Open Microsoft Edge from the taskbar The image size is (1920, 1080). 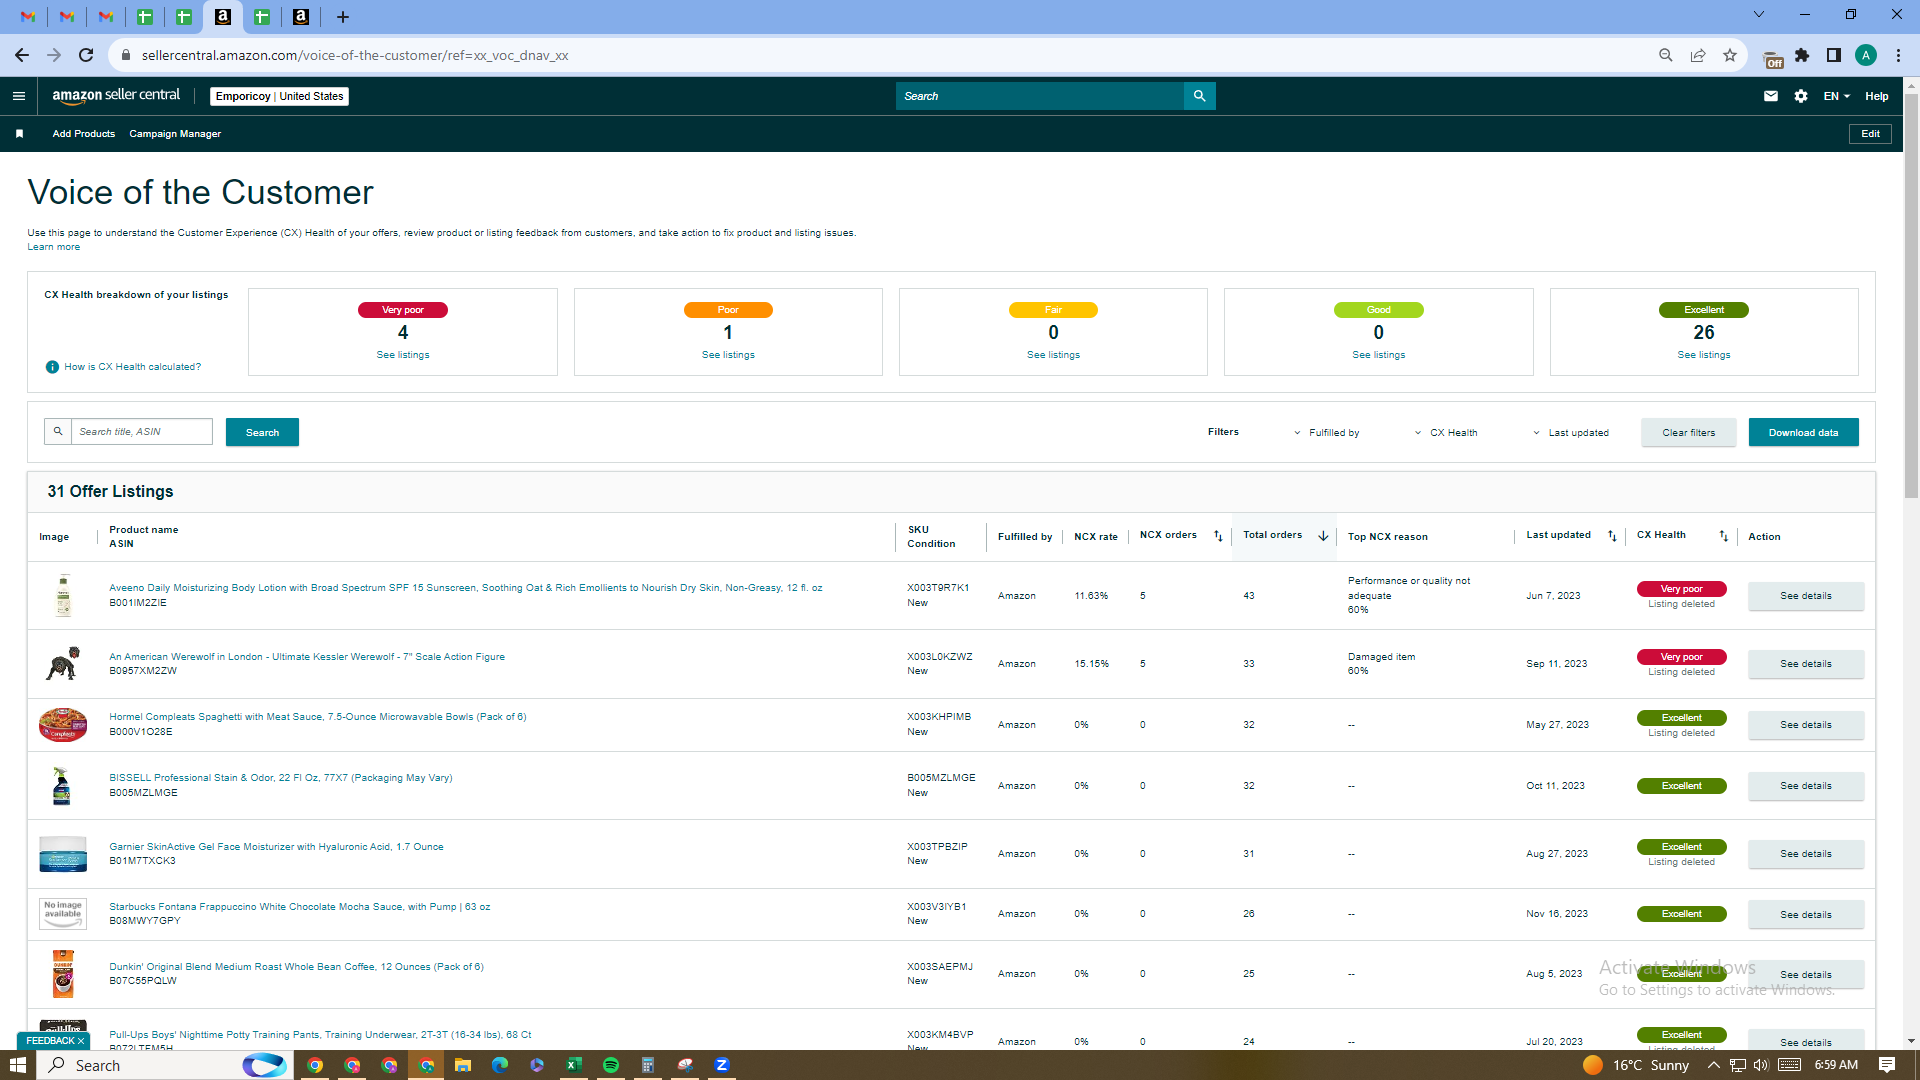click(x=500, y=1065)
